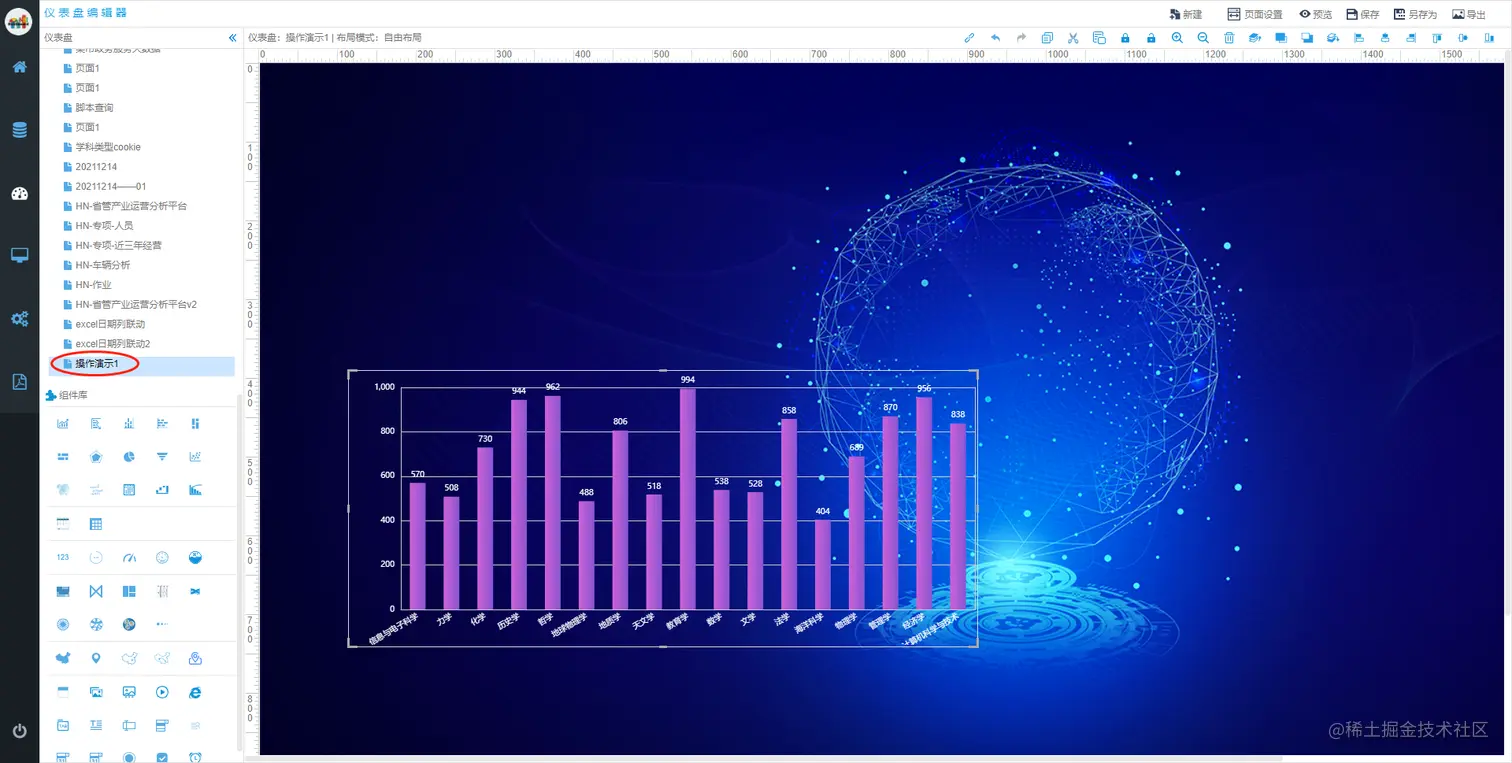Pick the radar pentagon chart component

(96, 457)
